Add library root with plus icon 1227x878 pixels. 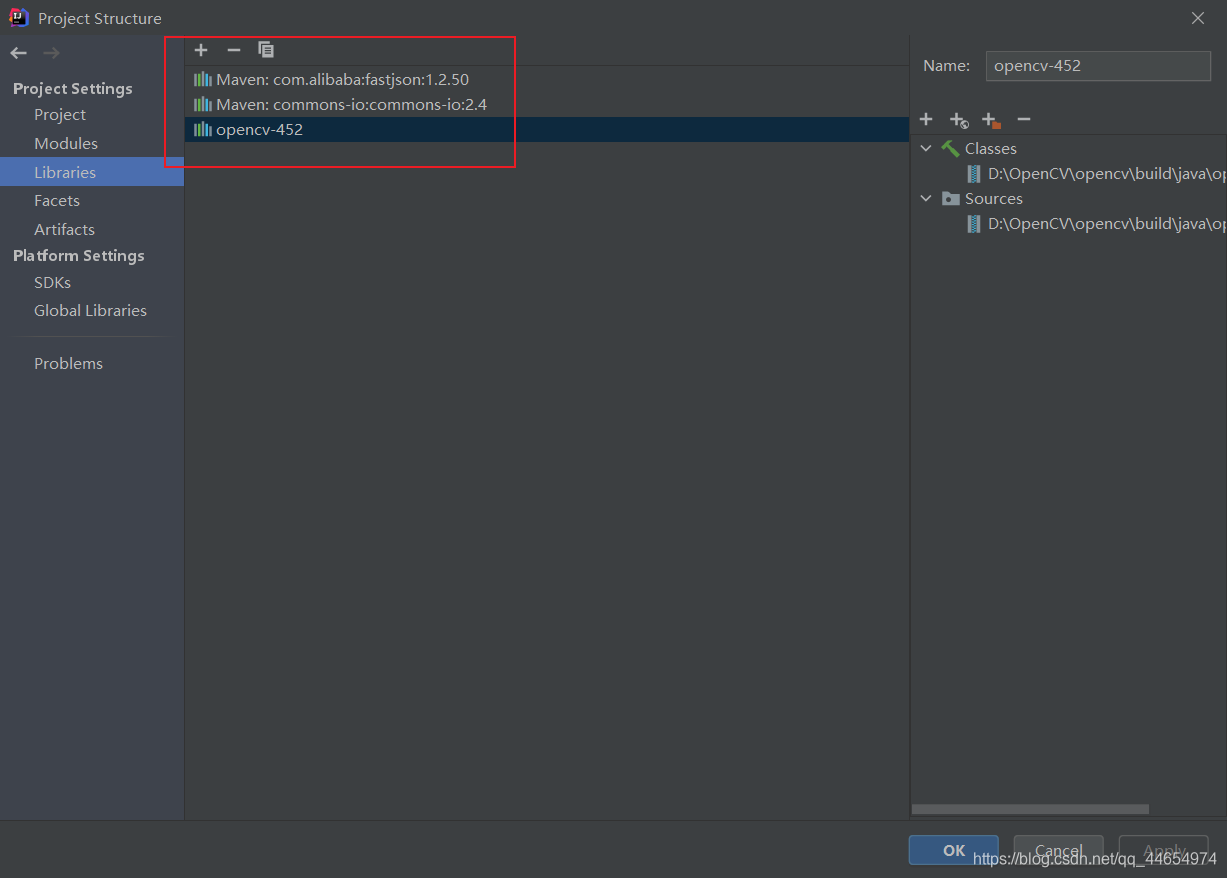[x=926, y=119]
